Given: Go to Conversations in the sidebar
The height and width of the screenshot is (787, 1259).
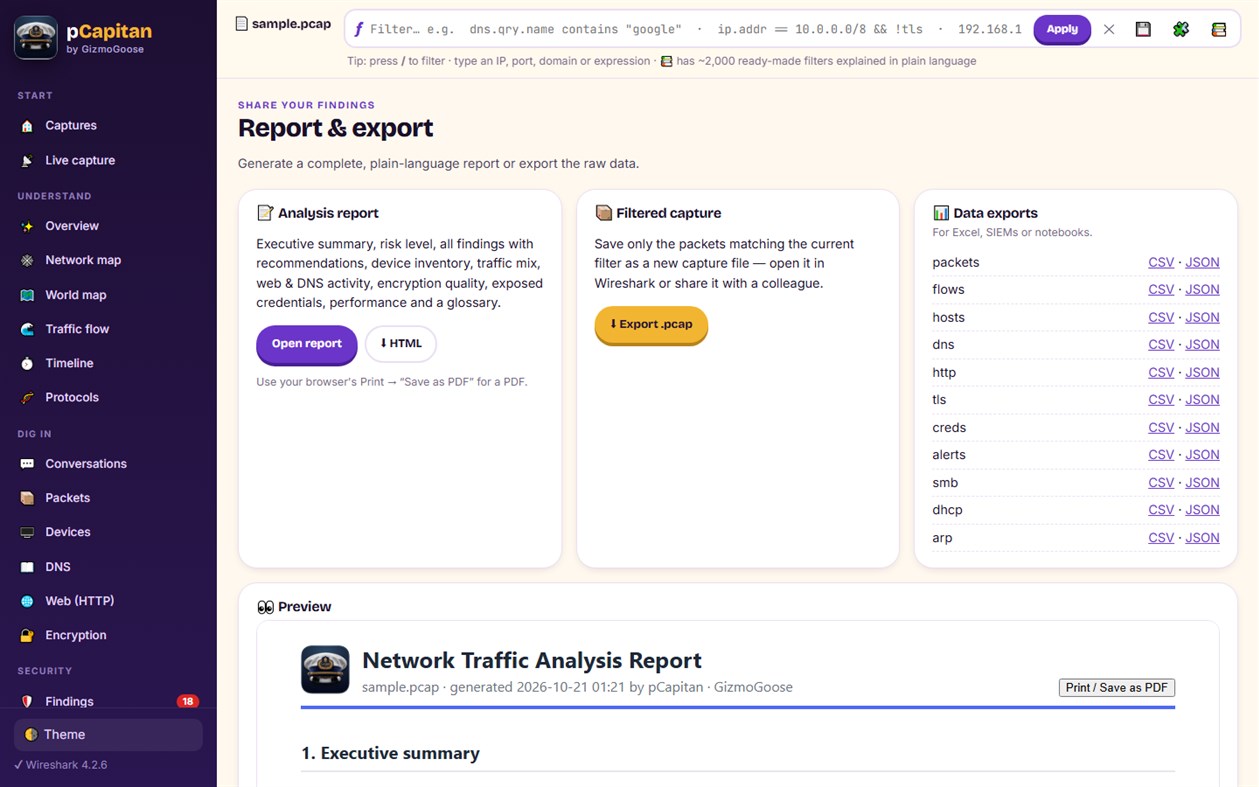Looking at the screenshot, I should click(108, 464).
